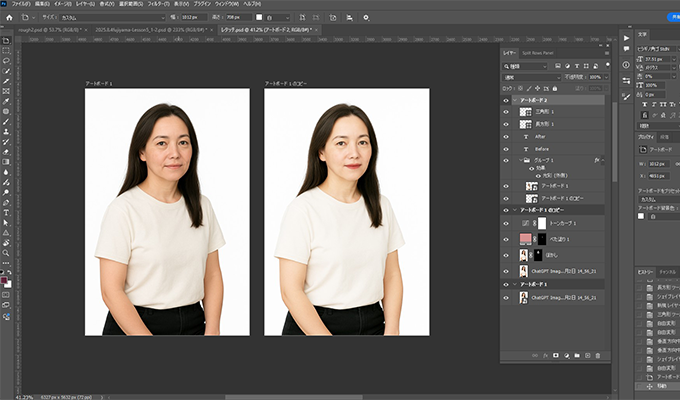Pick the Horizontal Type tool
The image size is (680, 400).
(x=6, y=213)
